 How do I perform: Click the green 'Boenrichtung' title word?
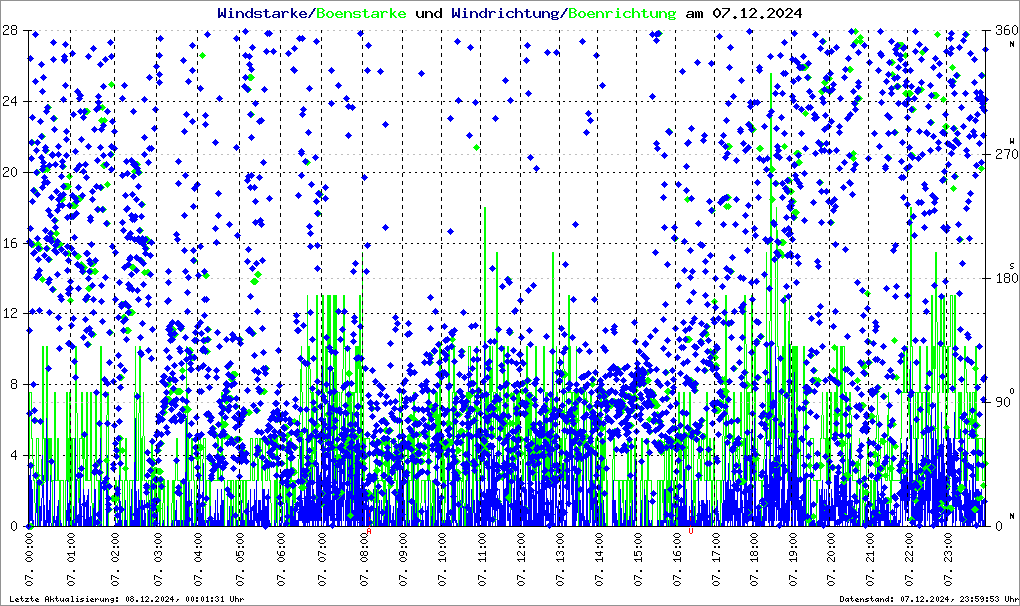[622, 13]
